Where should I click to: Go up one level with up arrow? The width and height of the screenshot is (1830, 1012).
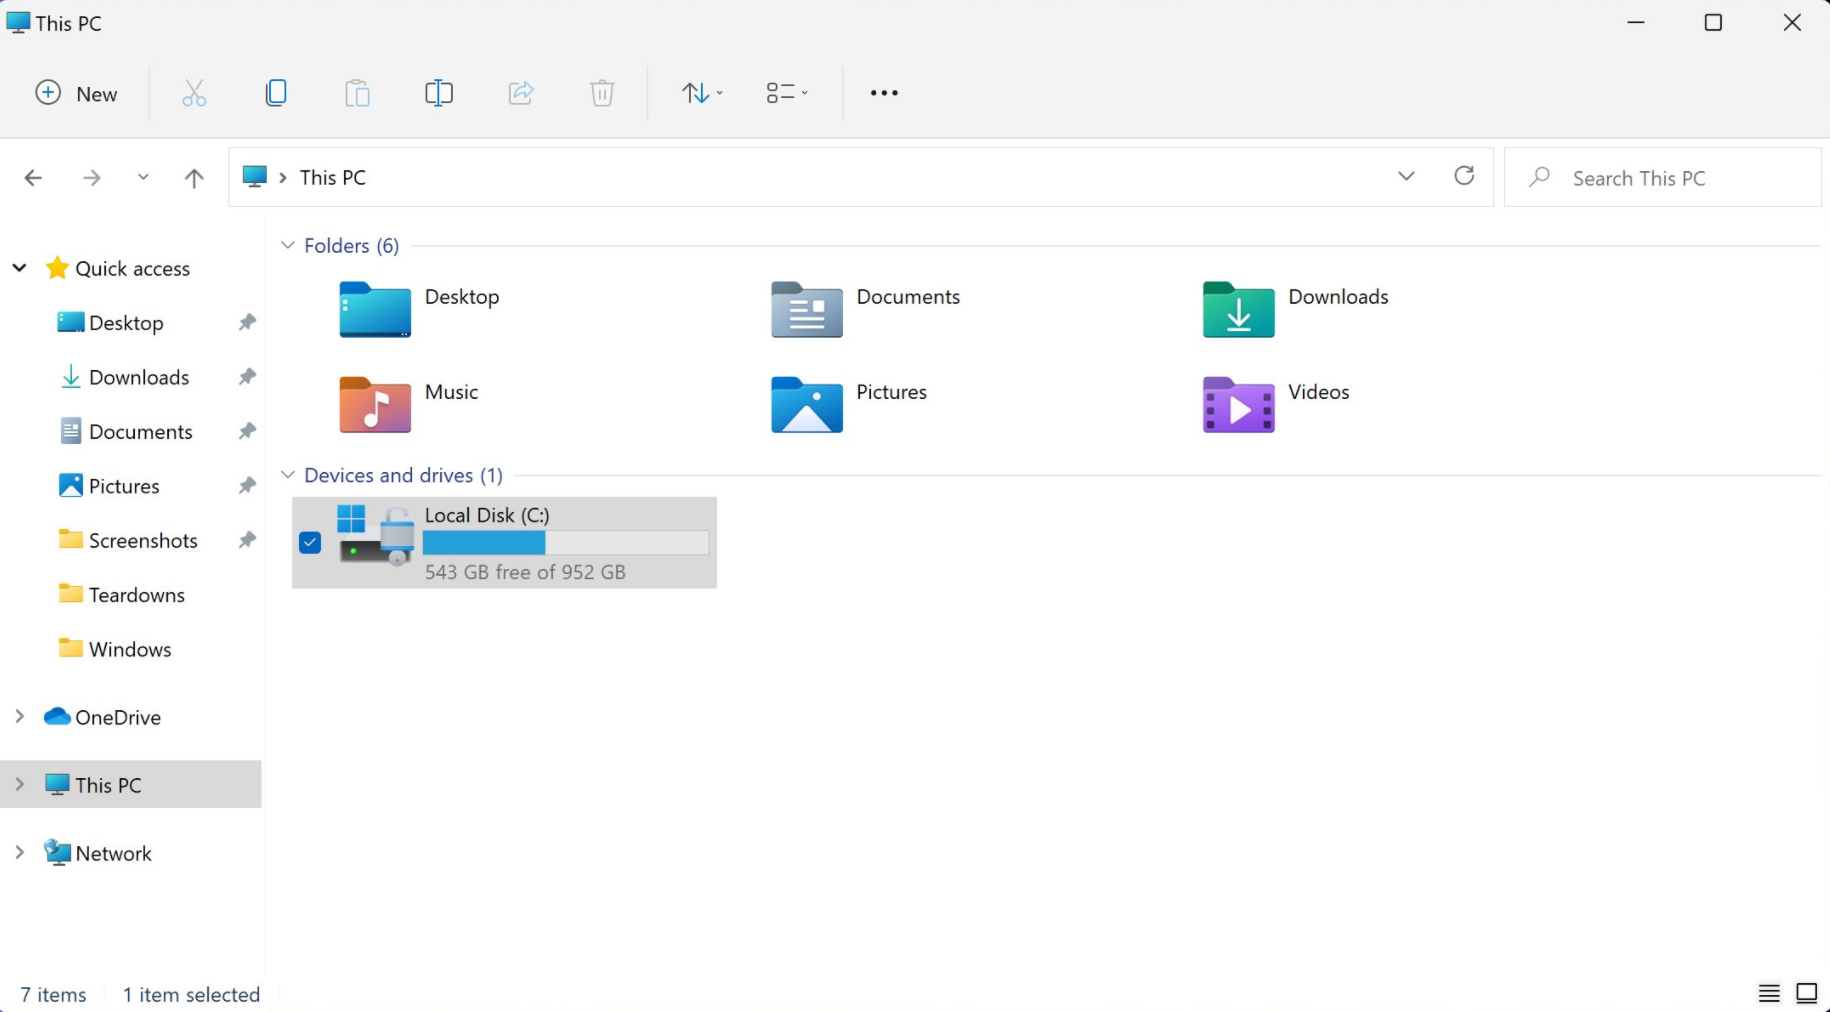(194, 178)
